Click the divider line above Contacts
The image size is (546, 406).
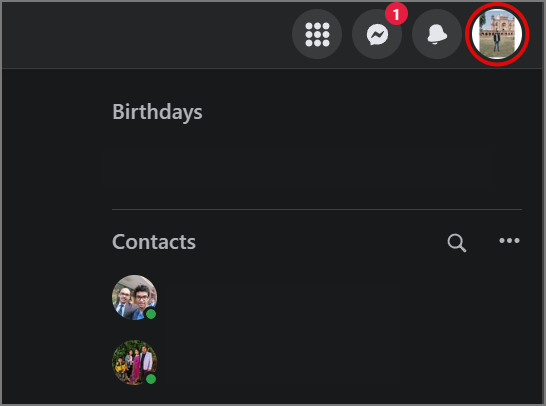[x=317, y=209]
